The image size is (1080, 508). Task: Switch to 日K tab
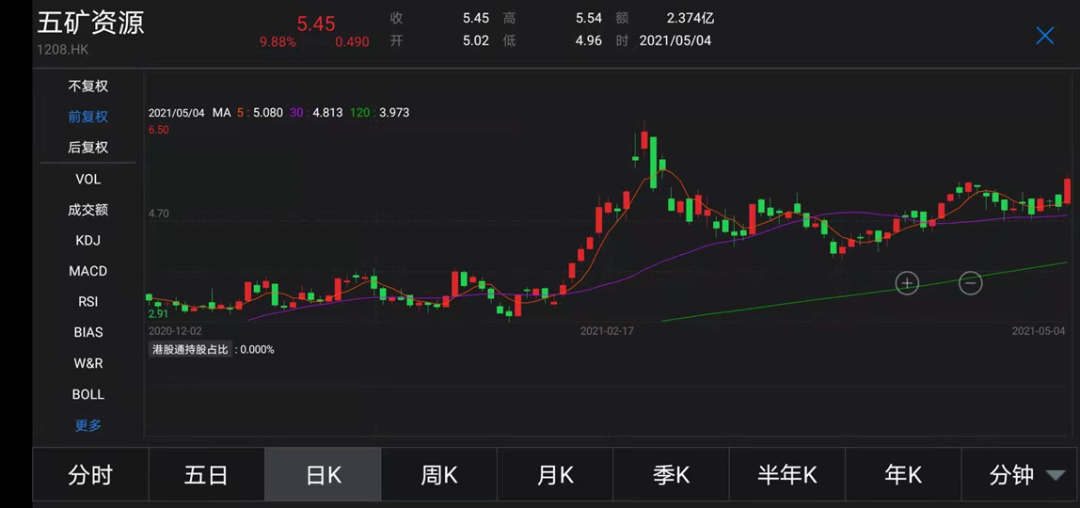(323, 474)
